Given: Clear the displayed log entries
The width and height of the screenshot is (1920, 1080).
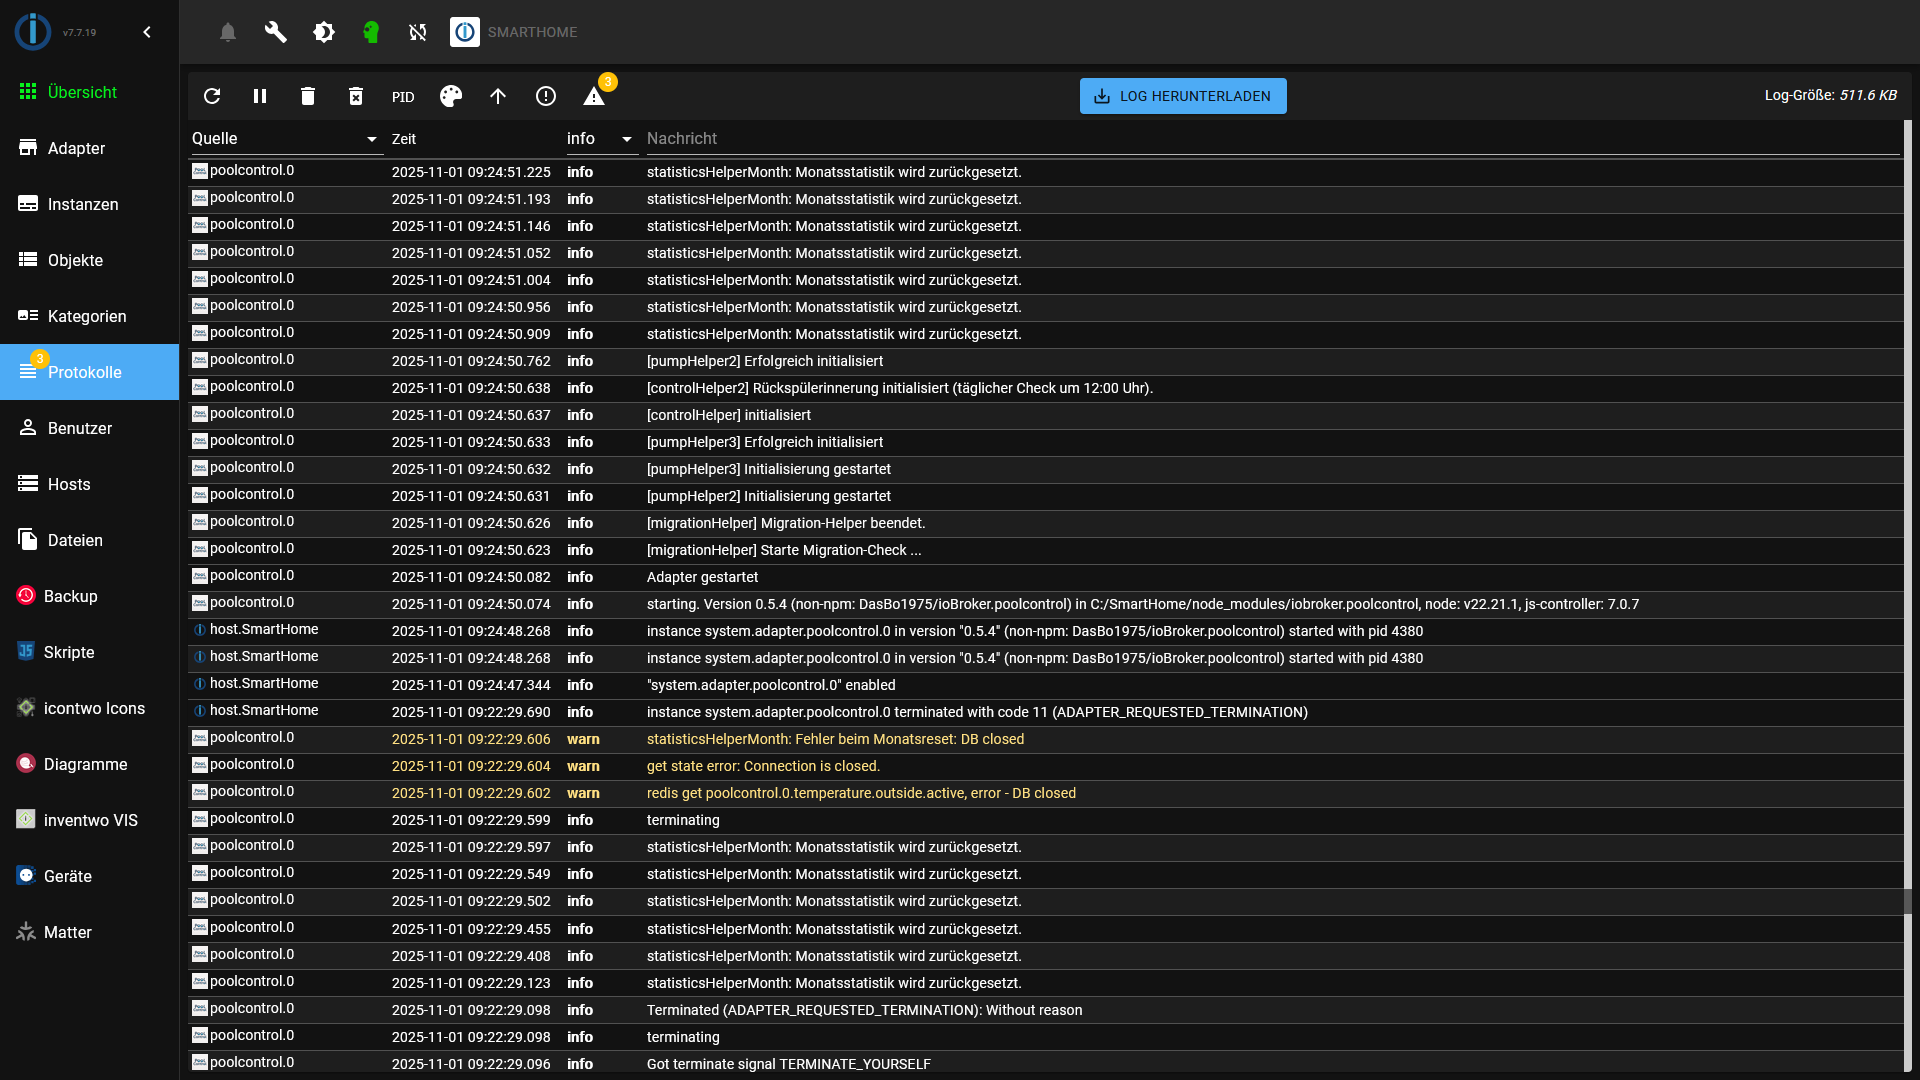Looking at the screenshot, I should 307,96.
